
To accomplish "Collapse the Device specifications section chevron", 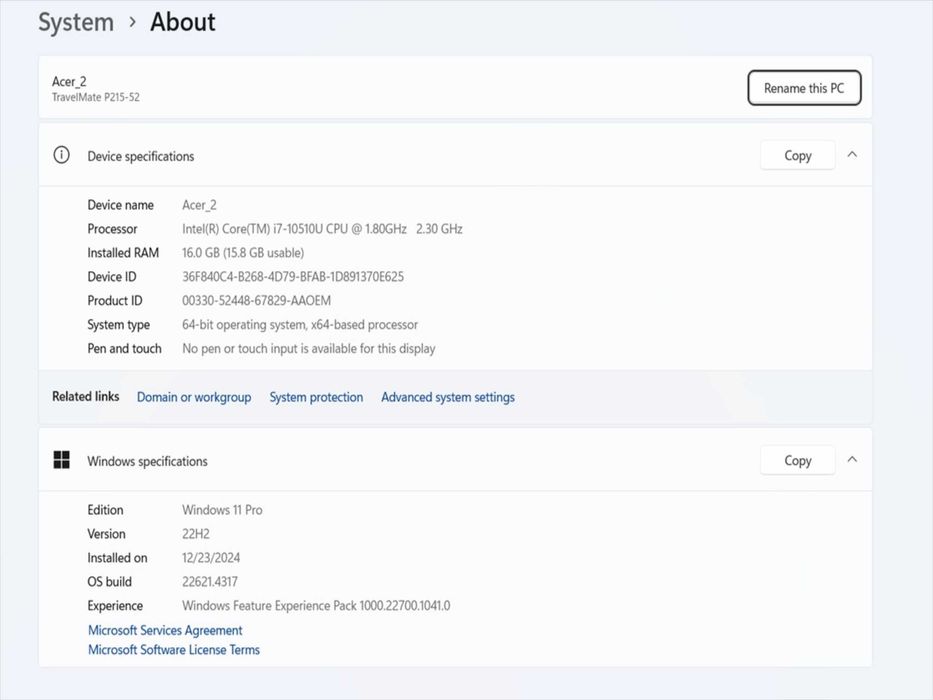I will click(852, 155).
